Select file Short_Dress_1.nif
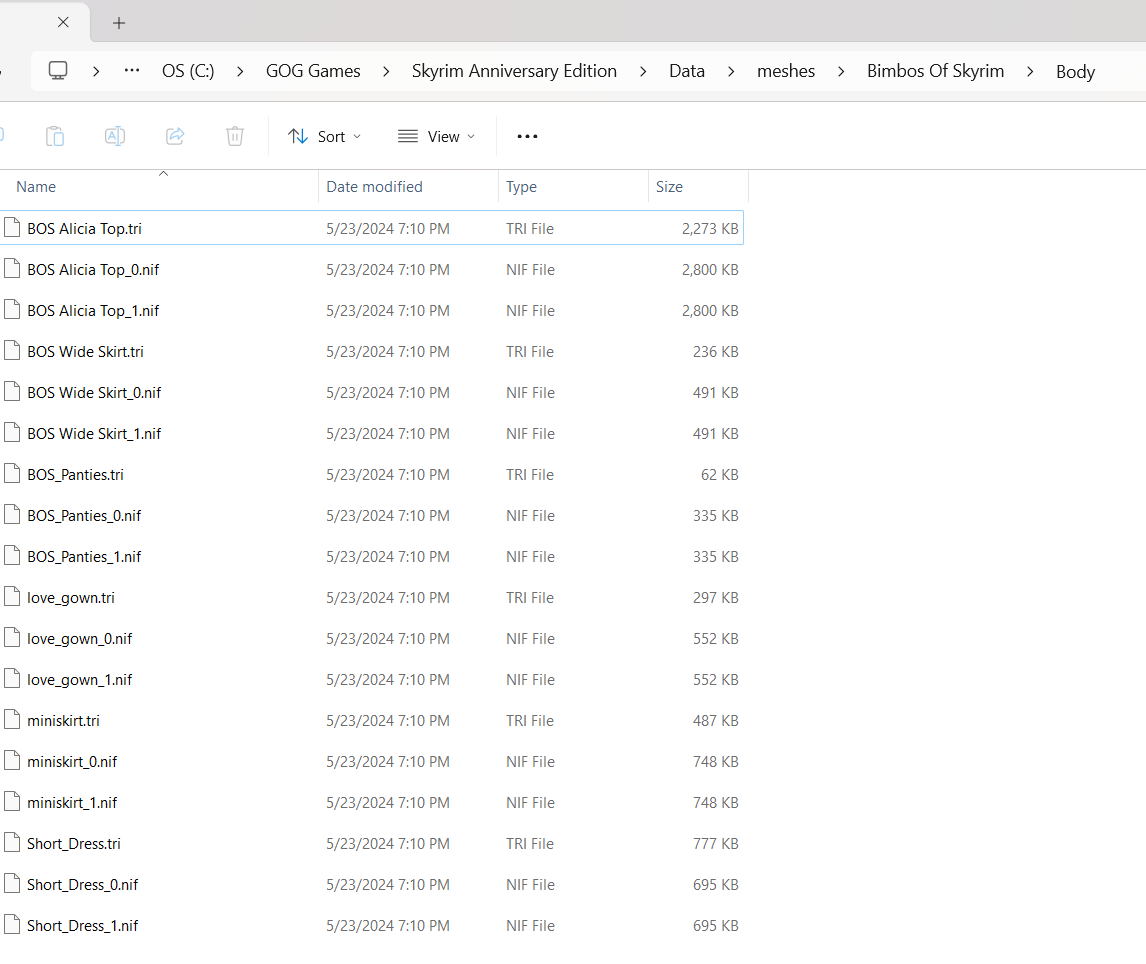 (x=372, y=925)
